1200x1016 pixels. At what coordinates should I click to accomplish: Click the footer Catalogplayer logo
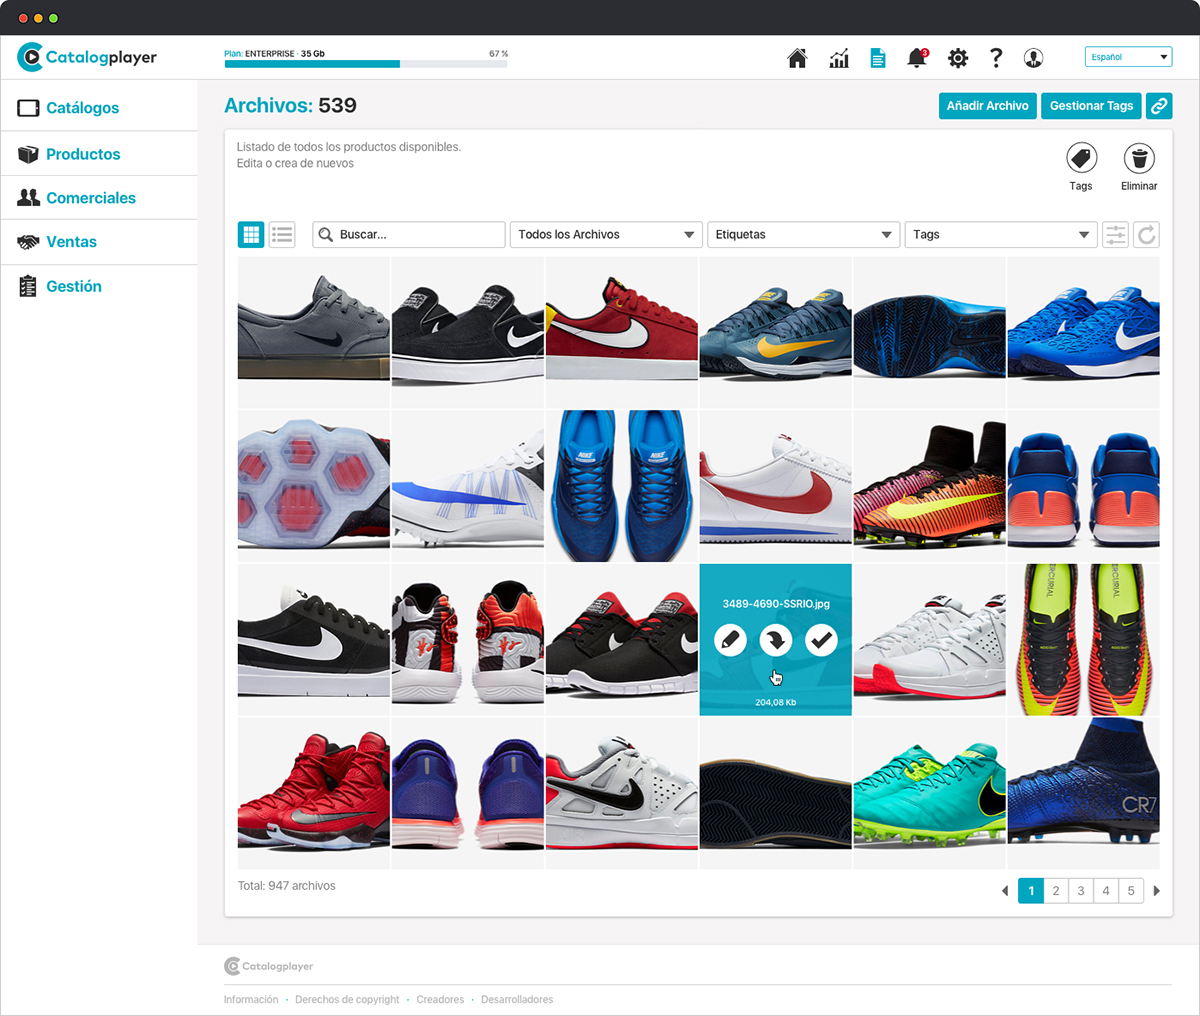click(269, 966)
